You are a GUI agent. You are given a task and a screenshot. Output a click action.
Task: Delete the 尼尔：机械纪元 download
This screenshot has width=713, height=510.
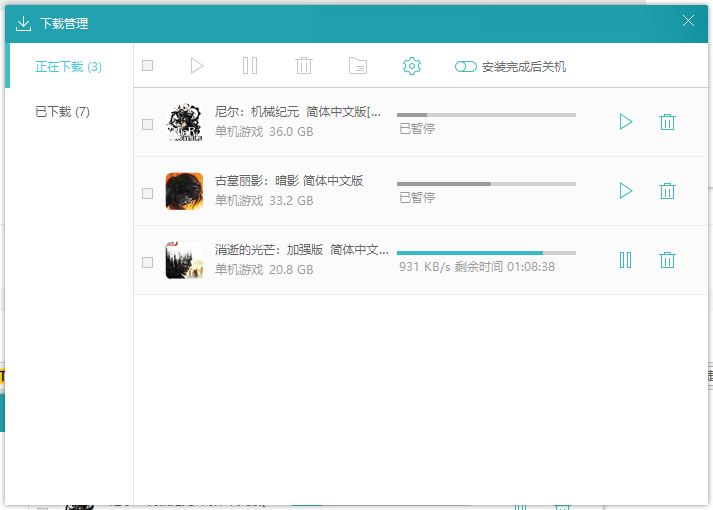(x=667, y=122)
